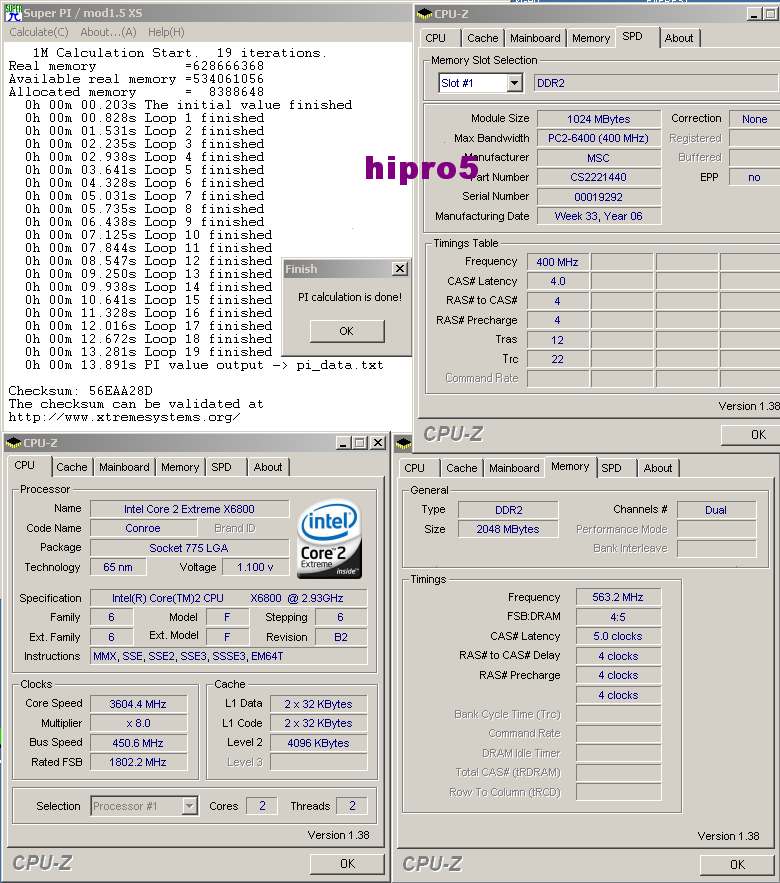
Task: Click the Module Size 1024 MBytes field
Action: (x=599, y=119)
